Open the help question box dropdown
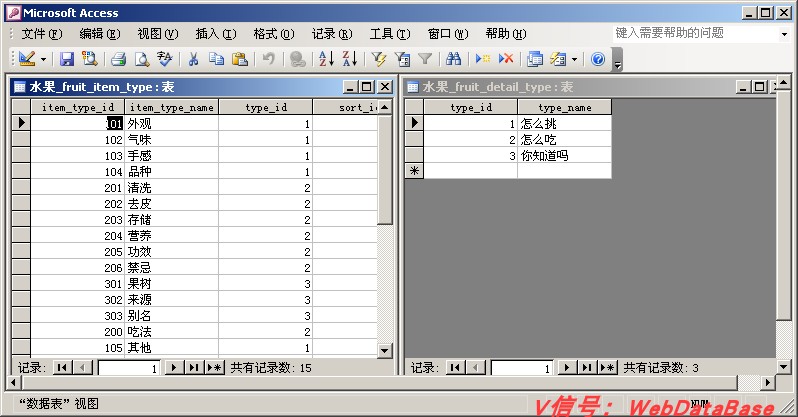The width and height of the screenshot is (798, 417). (784, 34)
